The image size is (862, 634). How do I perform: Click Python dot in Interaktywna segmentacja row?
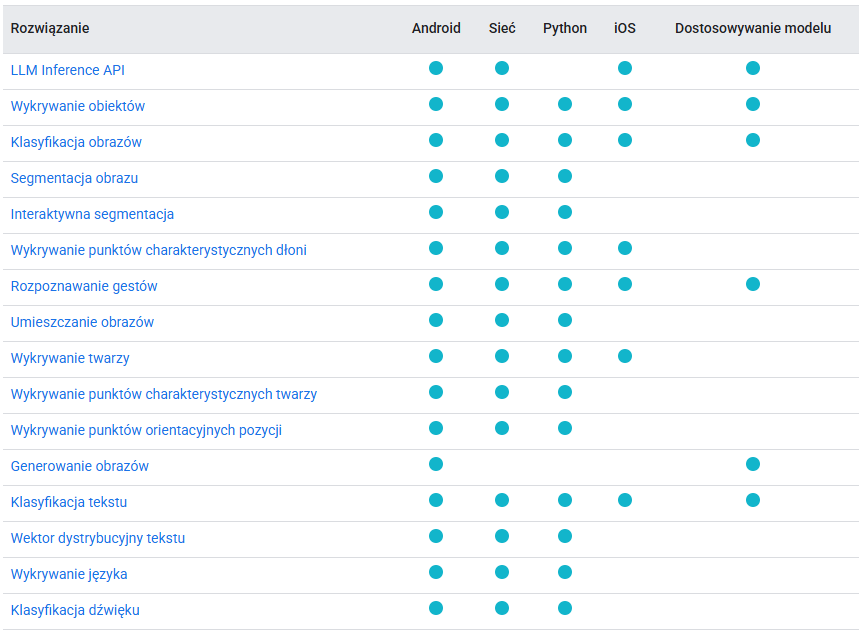coord(565,212)
